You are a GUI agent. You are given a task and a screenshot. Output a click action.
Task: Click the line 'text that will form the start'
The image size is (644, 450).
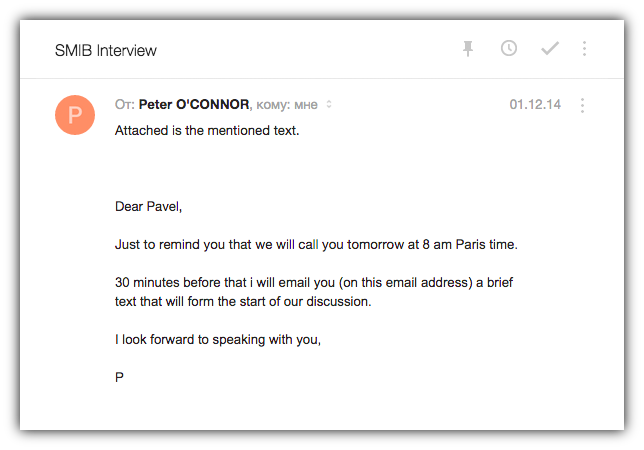pyautogui.click(x=243, y=301)
